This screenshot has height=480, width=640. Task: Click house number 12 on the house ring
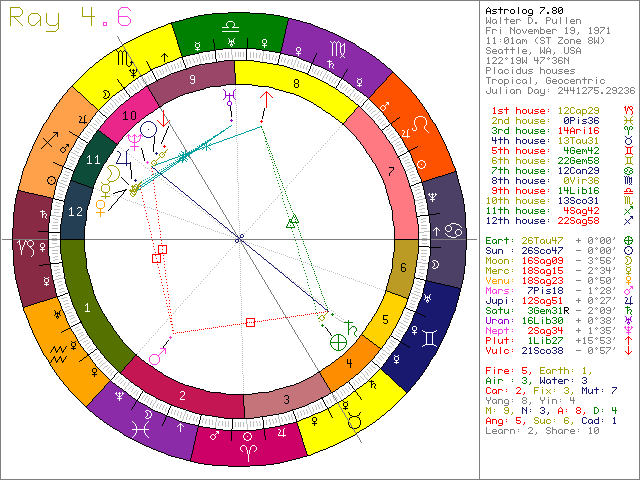pos(76,211)
